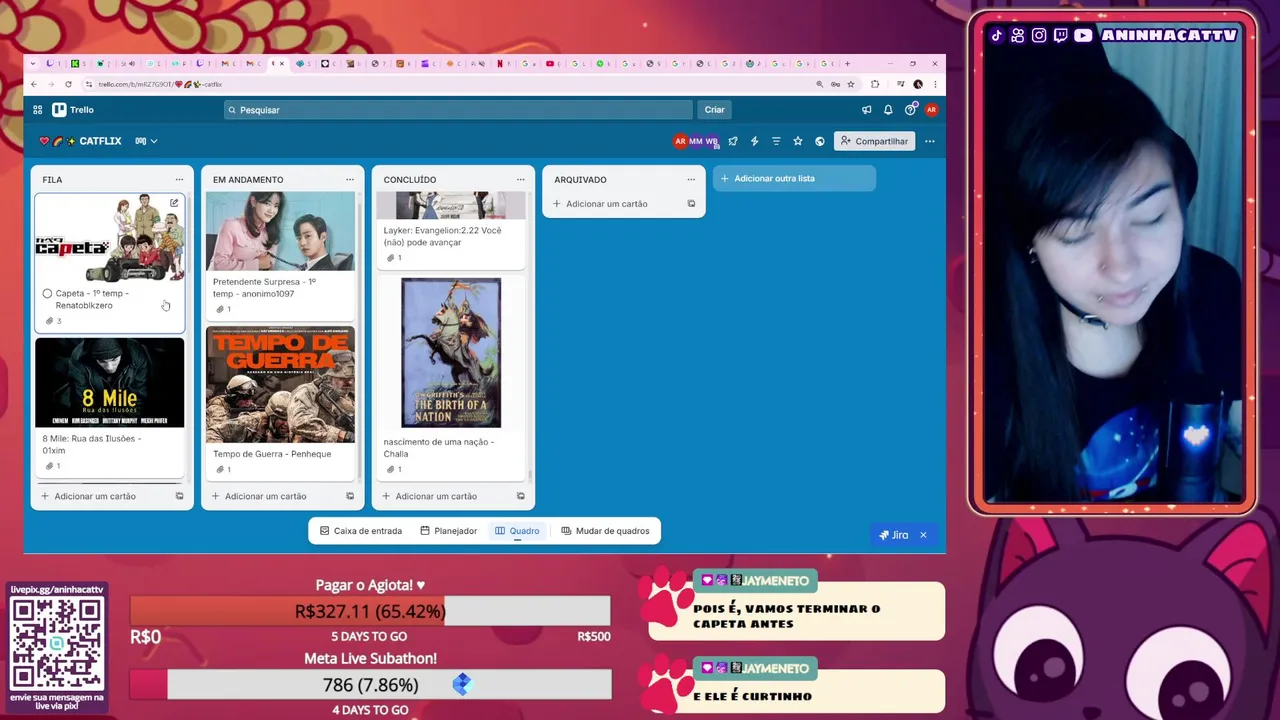Image resolution: width=1280 pixels, height=720 pixels.
Task: Focus the Pesquisar search field
Action: coord(458,110)
